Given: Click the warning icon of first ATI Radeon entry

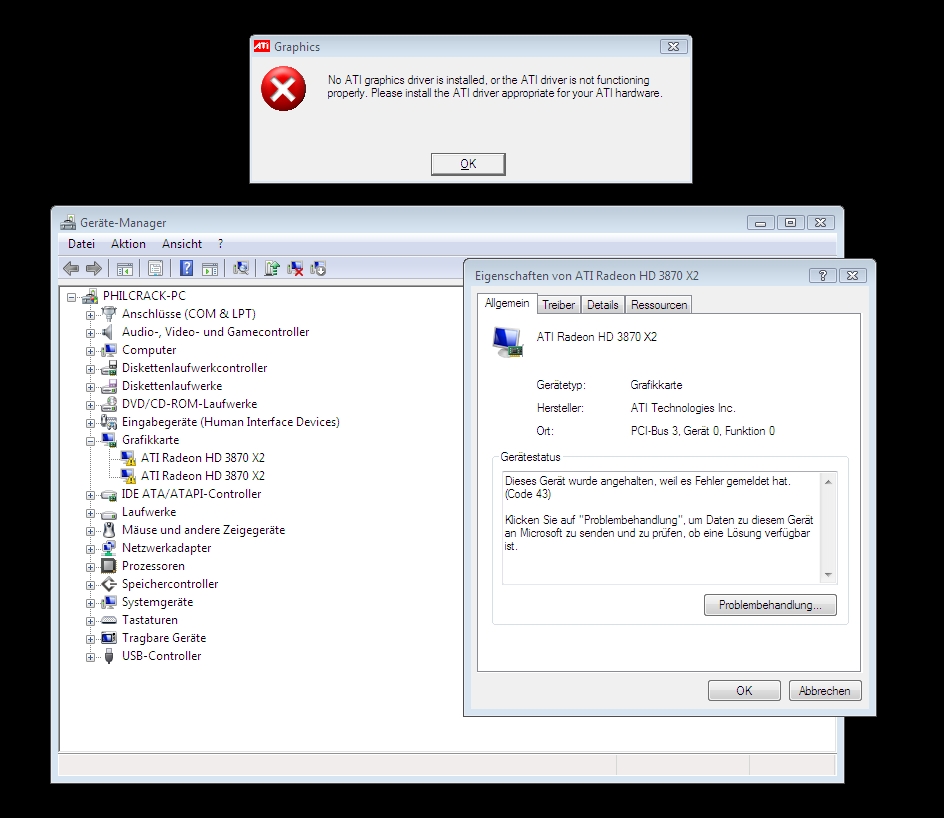Looking at the screenshot, I should (128, 459).
